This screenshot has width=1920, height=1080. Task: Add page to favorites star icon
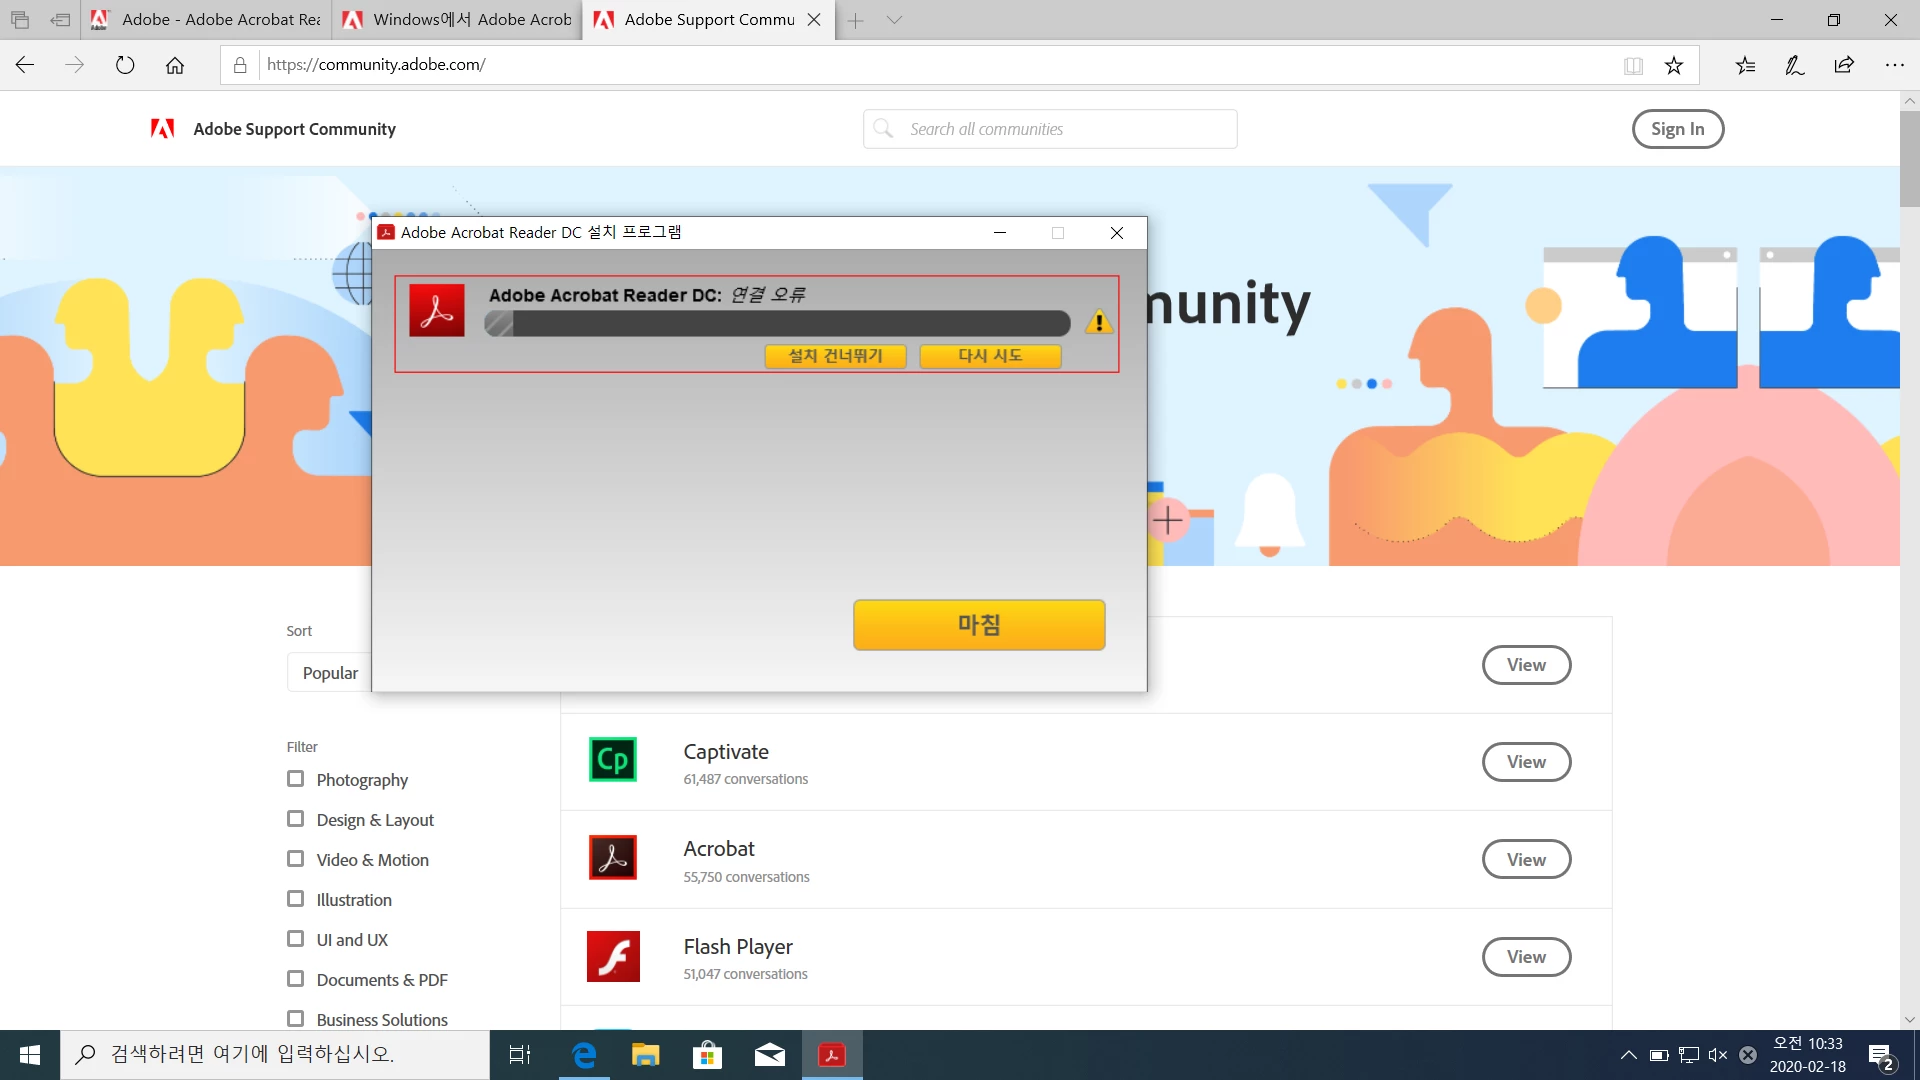(x=1674, y=65)
